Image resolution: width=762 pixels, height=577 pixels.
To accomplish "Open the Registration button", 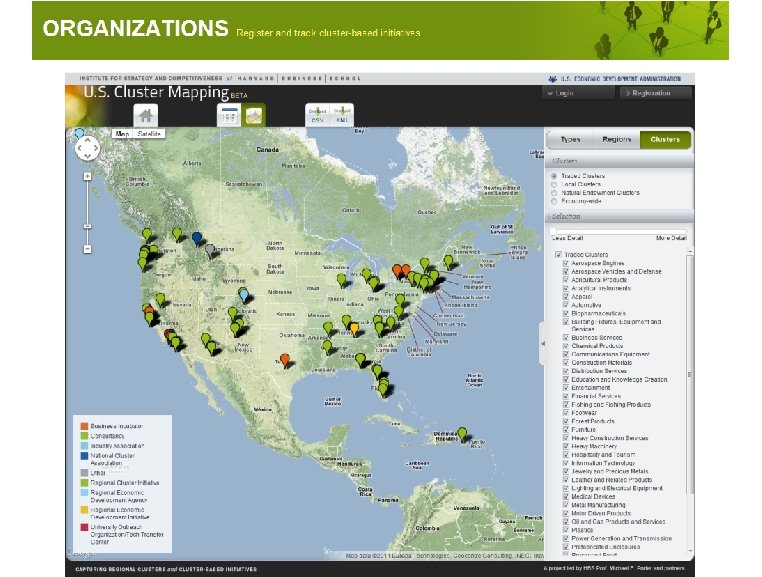I will 656,93.
